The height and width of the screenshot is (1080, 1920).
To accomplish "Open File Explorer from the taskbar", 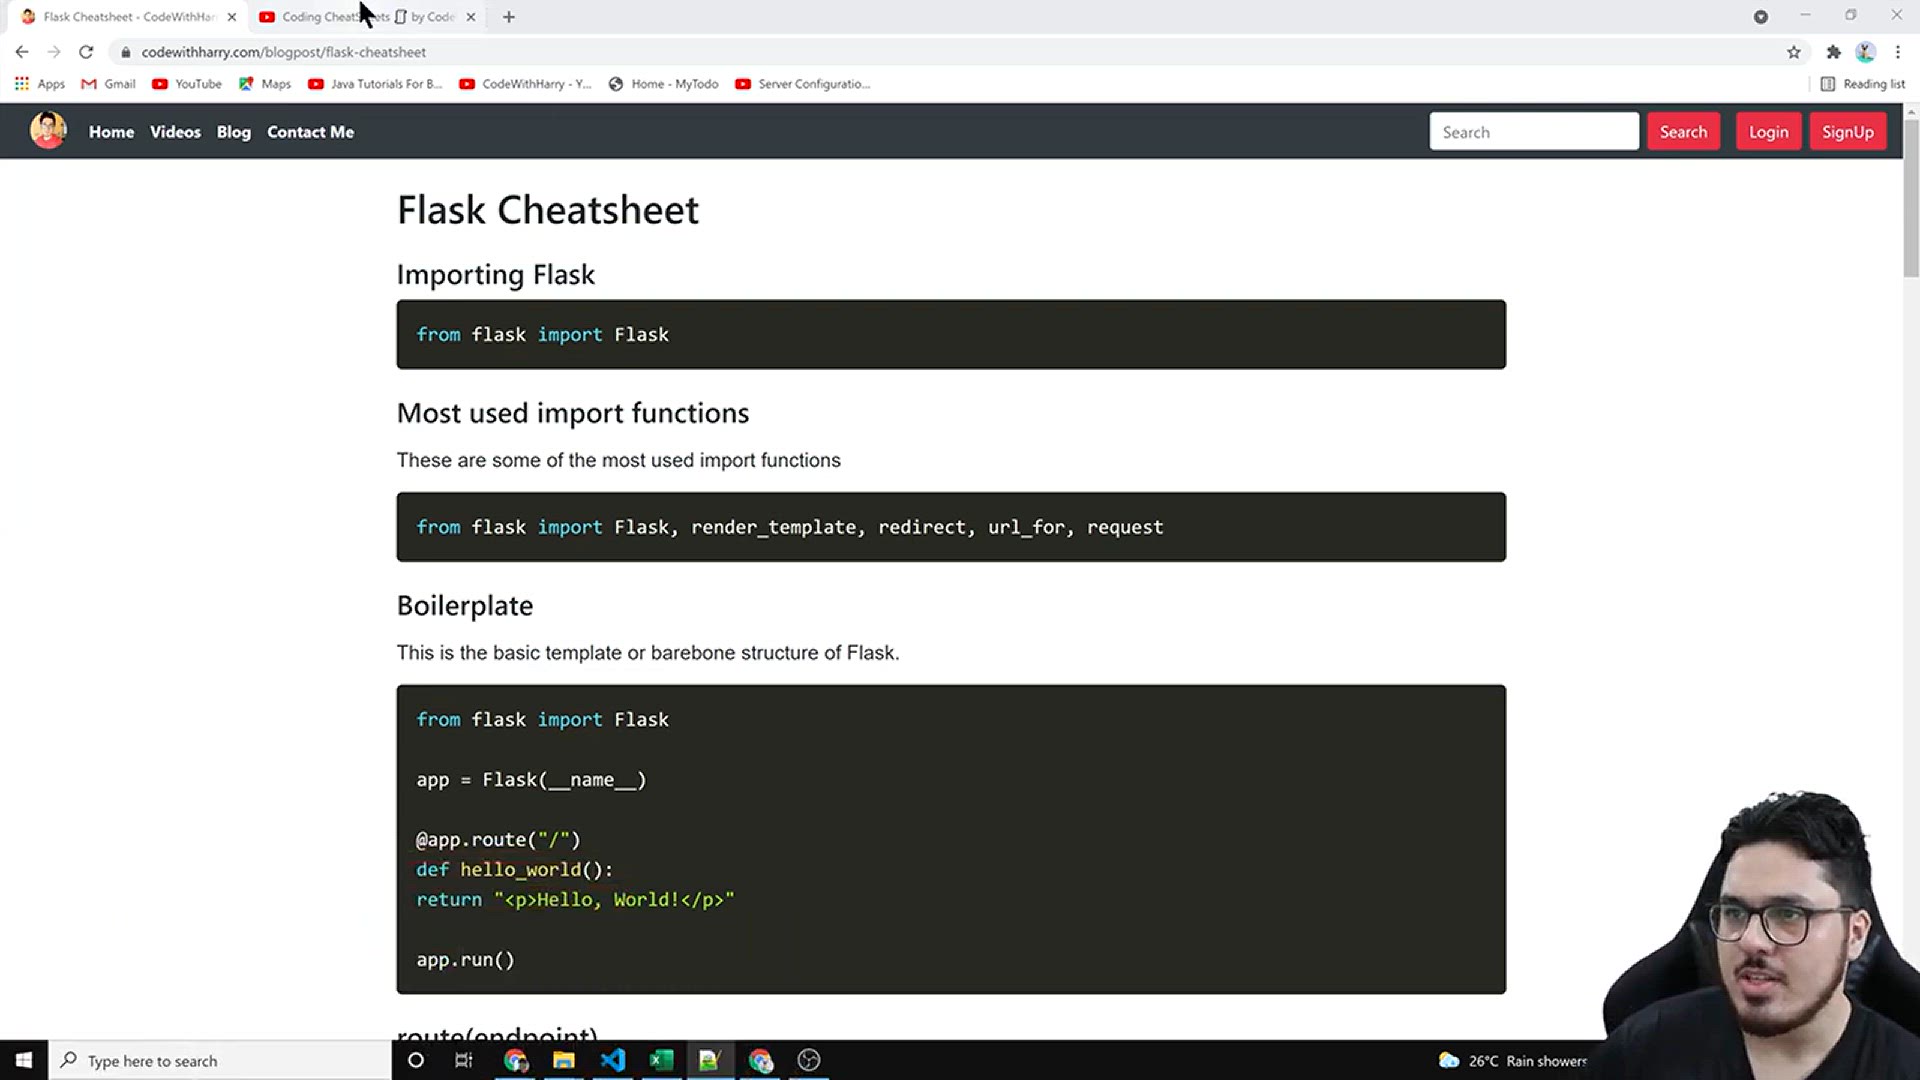I will click(x=564, y=1060).
